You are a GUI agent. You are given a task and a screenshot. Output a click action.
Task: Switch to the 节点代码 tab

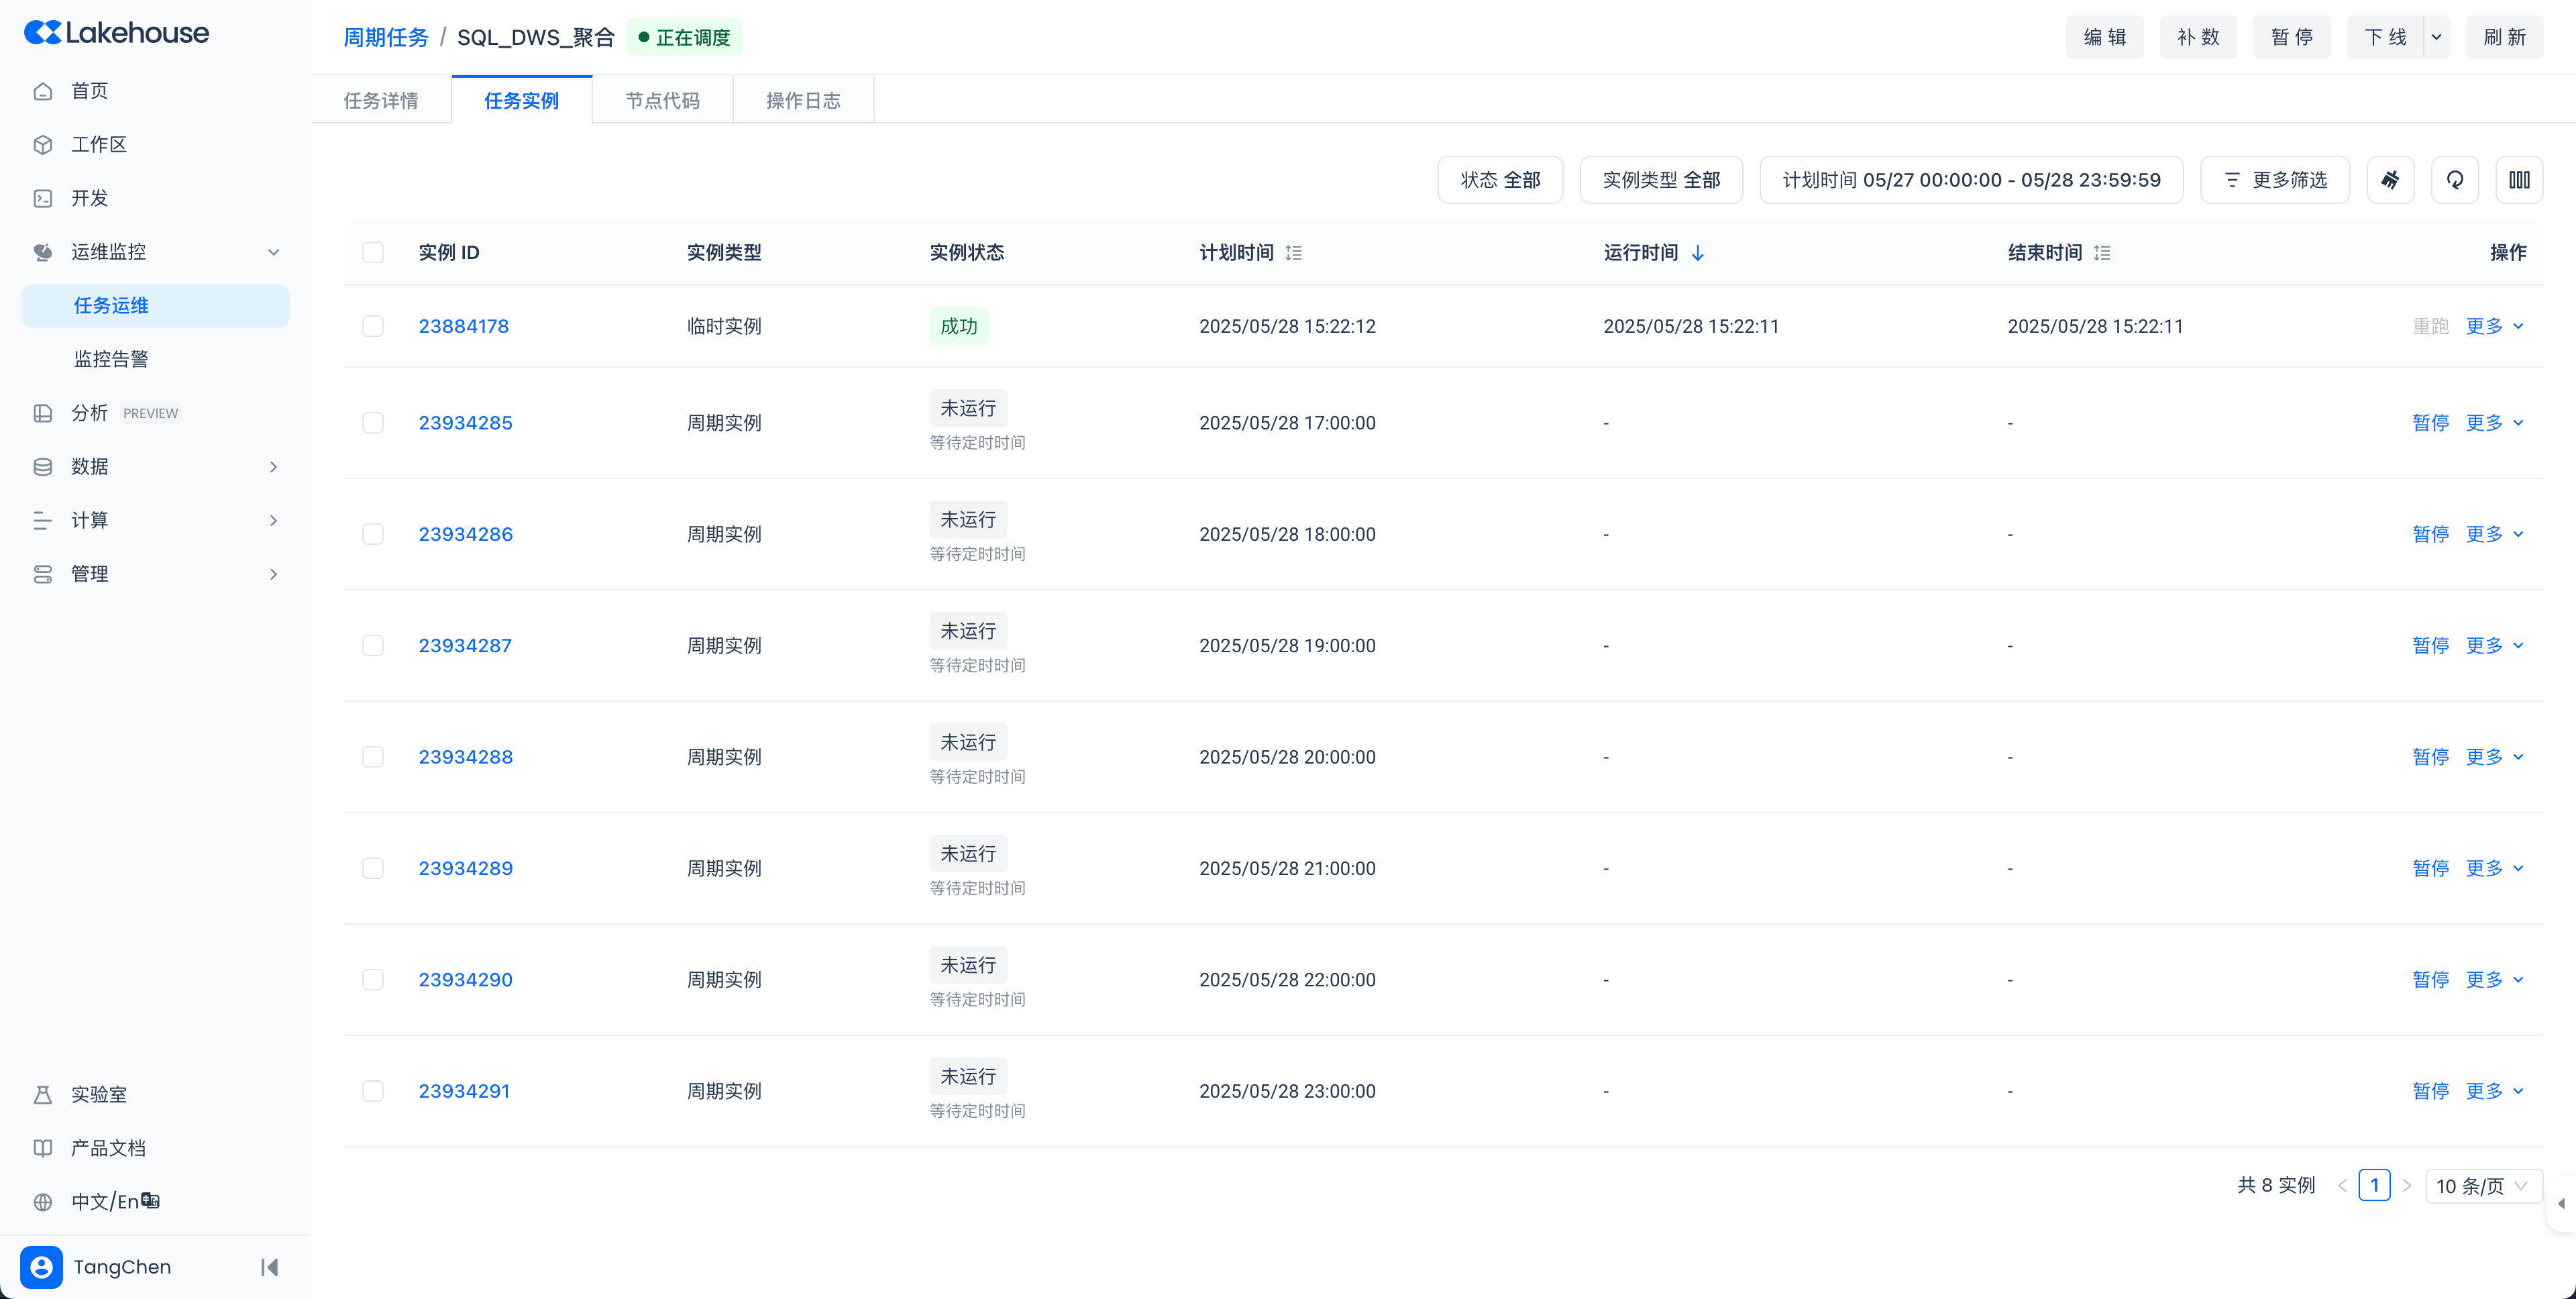pos(662,100)
